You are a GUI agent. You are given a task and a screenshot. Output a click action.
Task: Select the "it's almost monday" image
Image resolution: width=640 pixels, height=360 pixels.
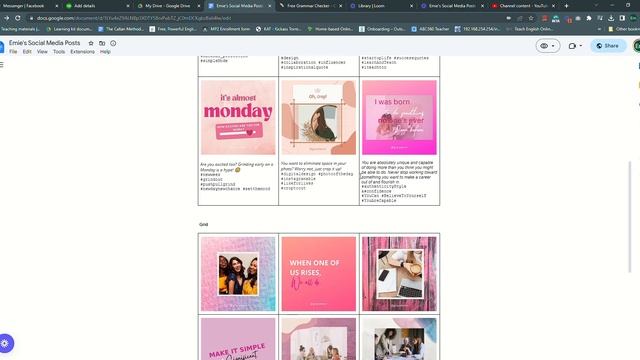coord(238,117)
